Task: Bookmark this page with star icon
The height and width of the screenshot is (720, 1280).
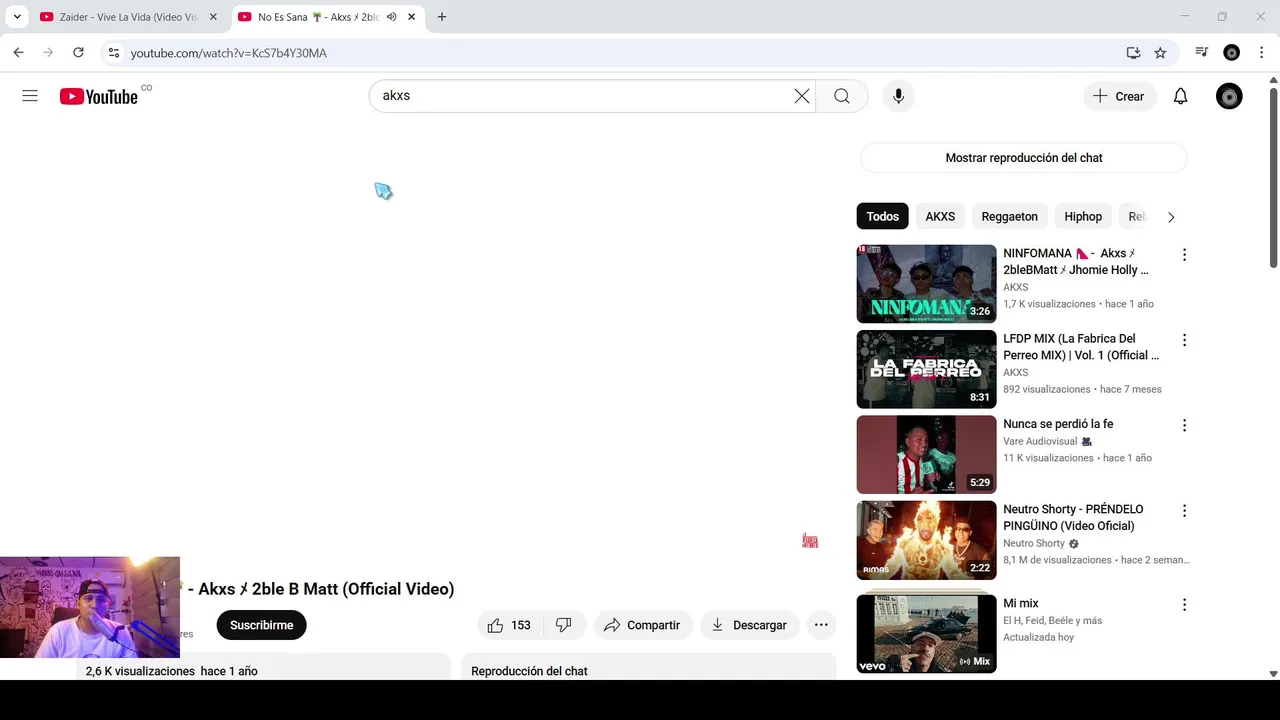Action: coord(1160,52)
